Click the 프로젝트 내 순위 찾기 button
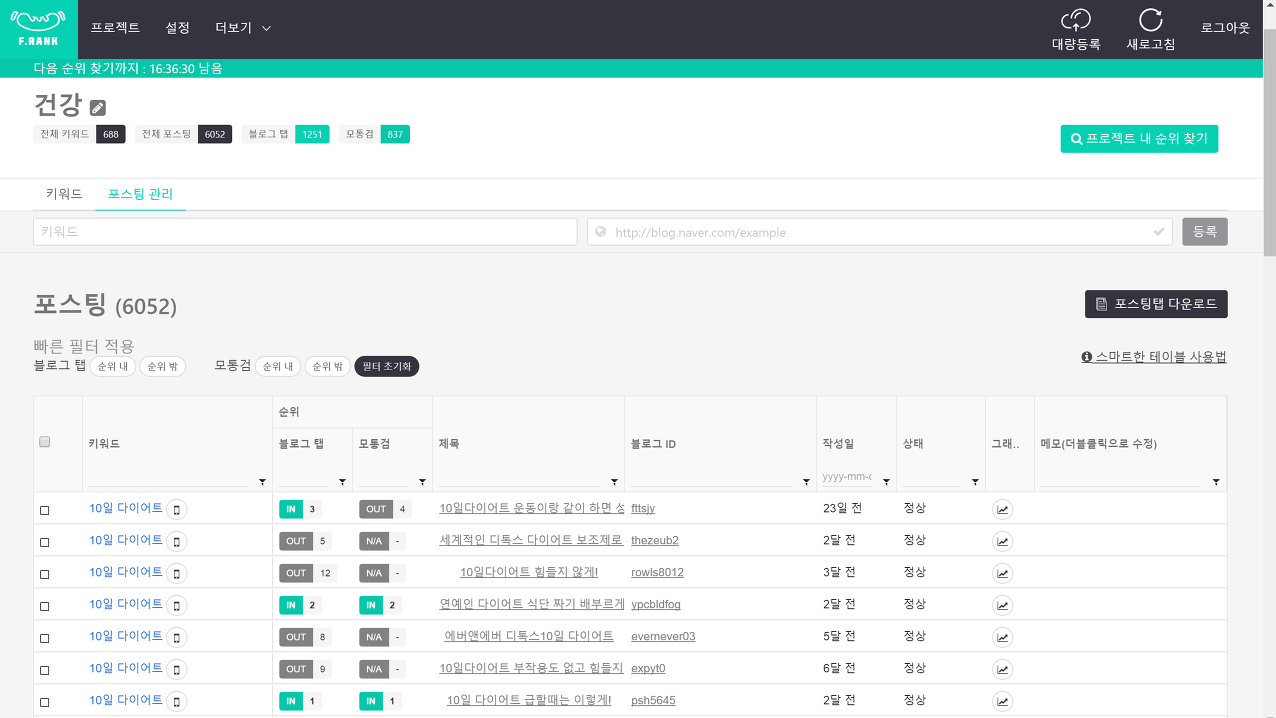 pyautogui.click(x=1139, y=139)
